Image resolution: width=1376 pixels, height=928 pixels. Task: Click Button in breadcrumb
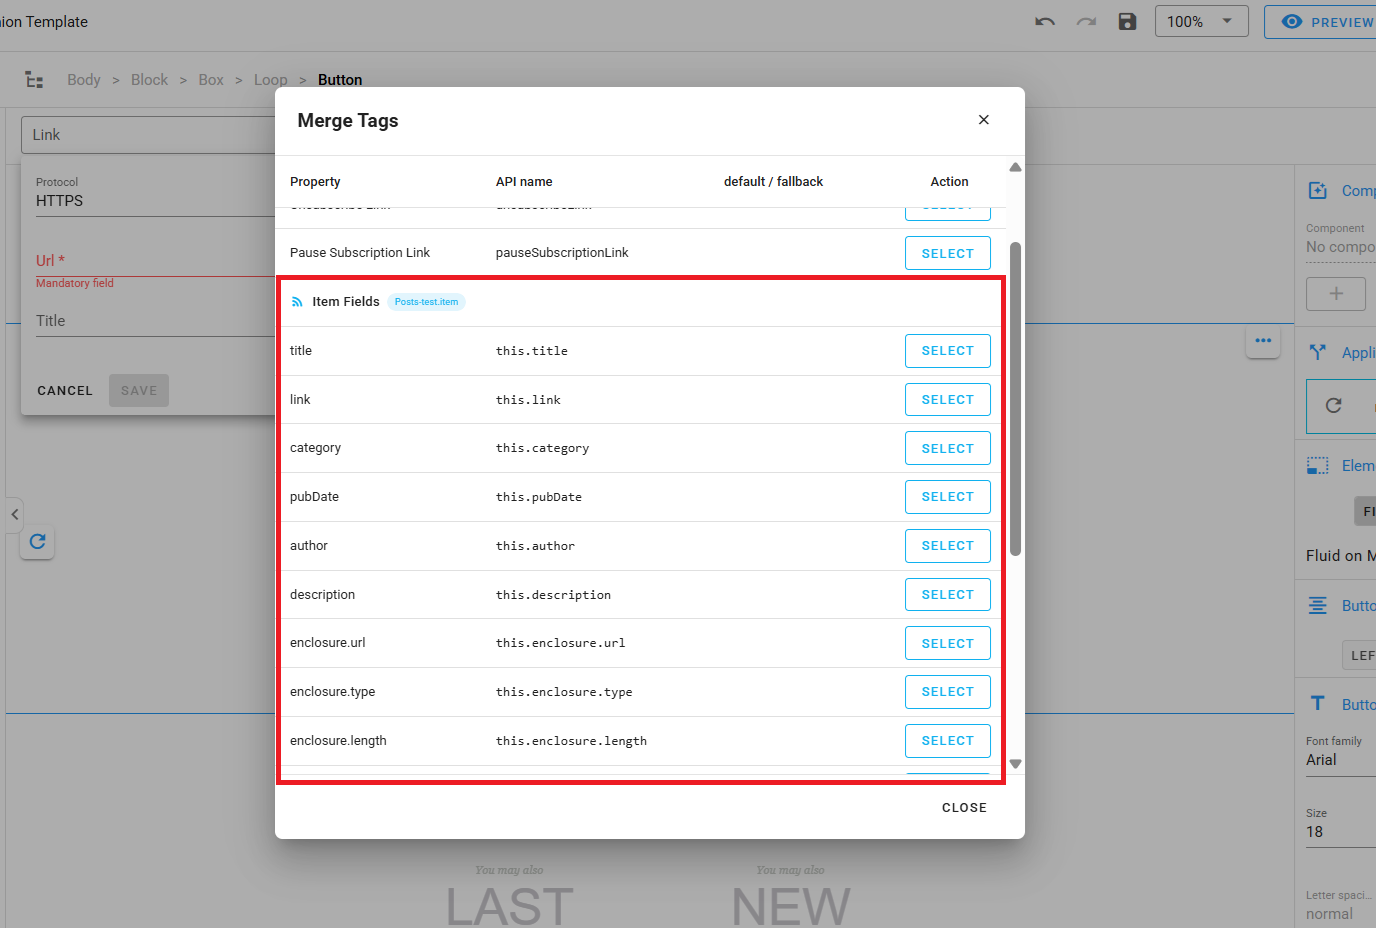click(340, 80)
